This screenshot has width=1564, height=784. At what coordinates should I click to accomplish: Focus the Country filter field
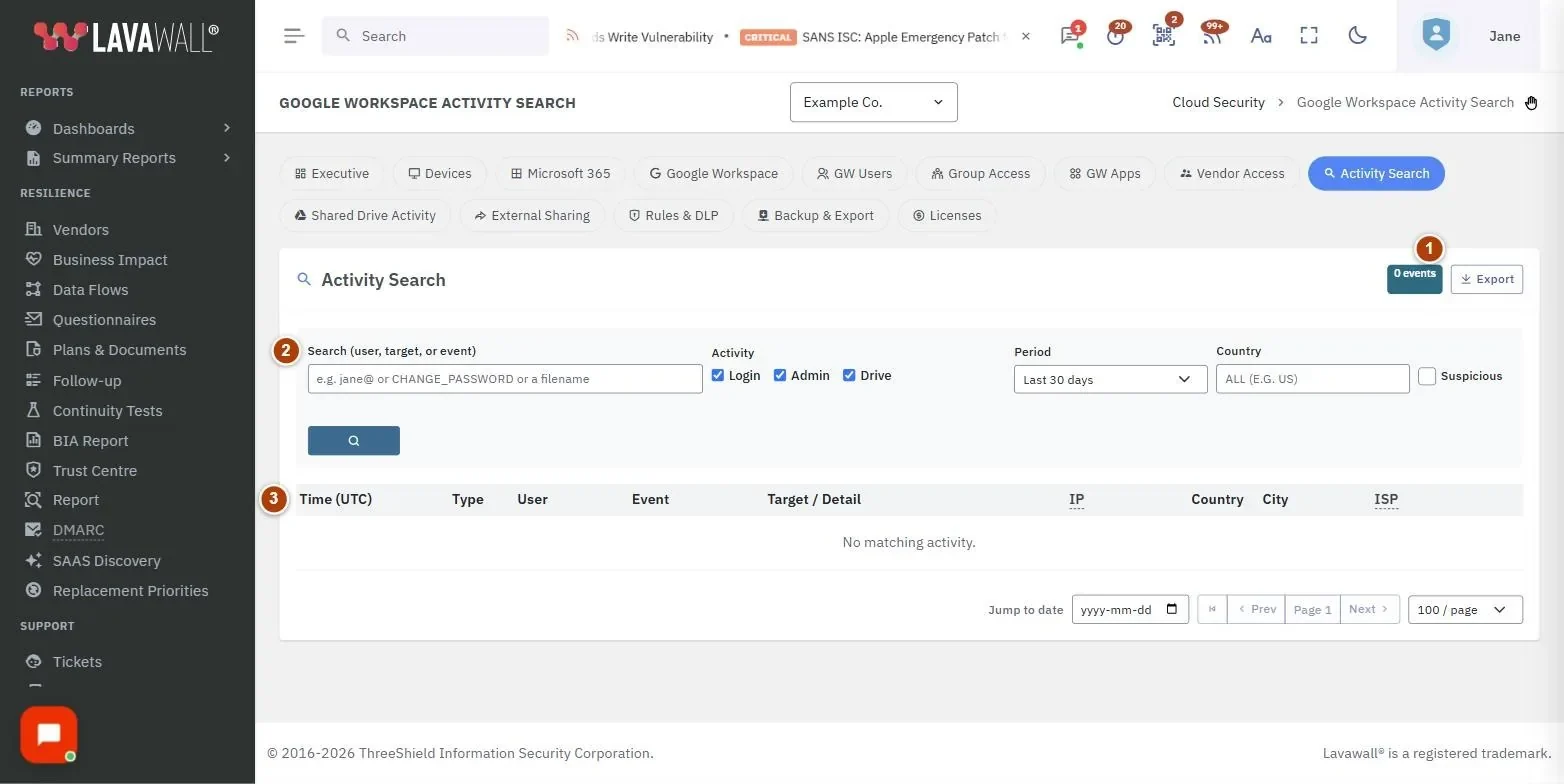1313,379
